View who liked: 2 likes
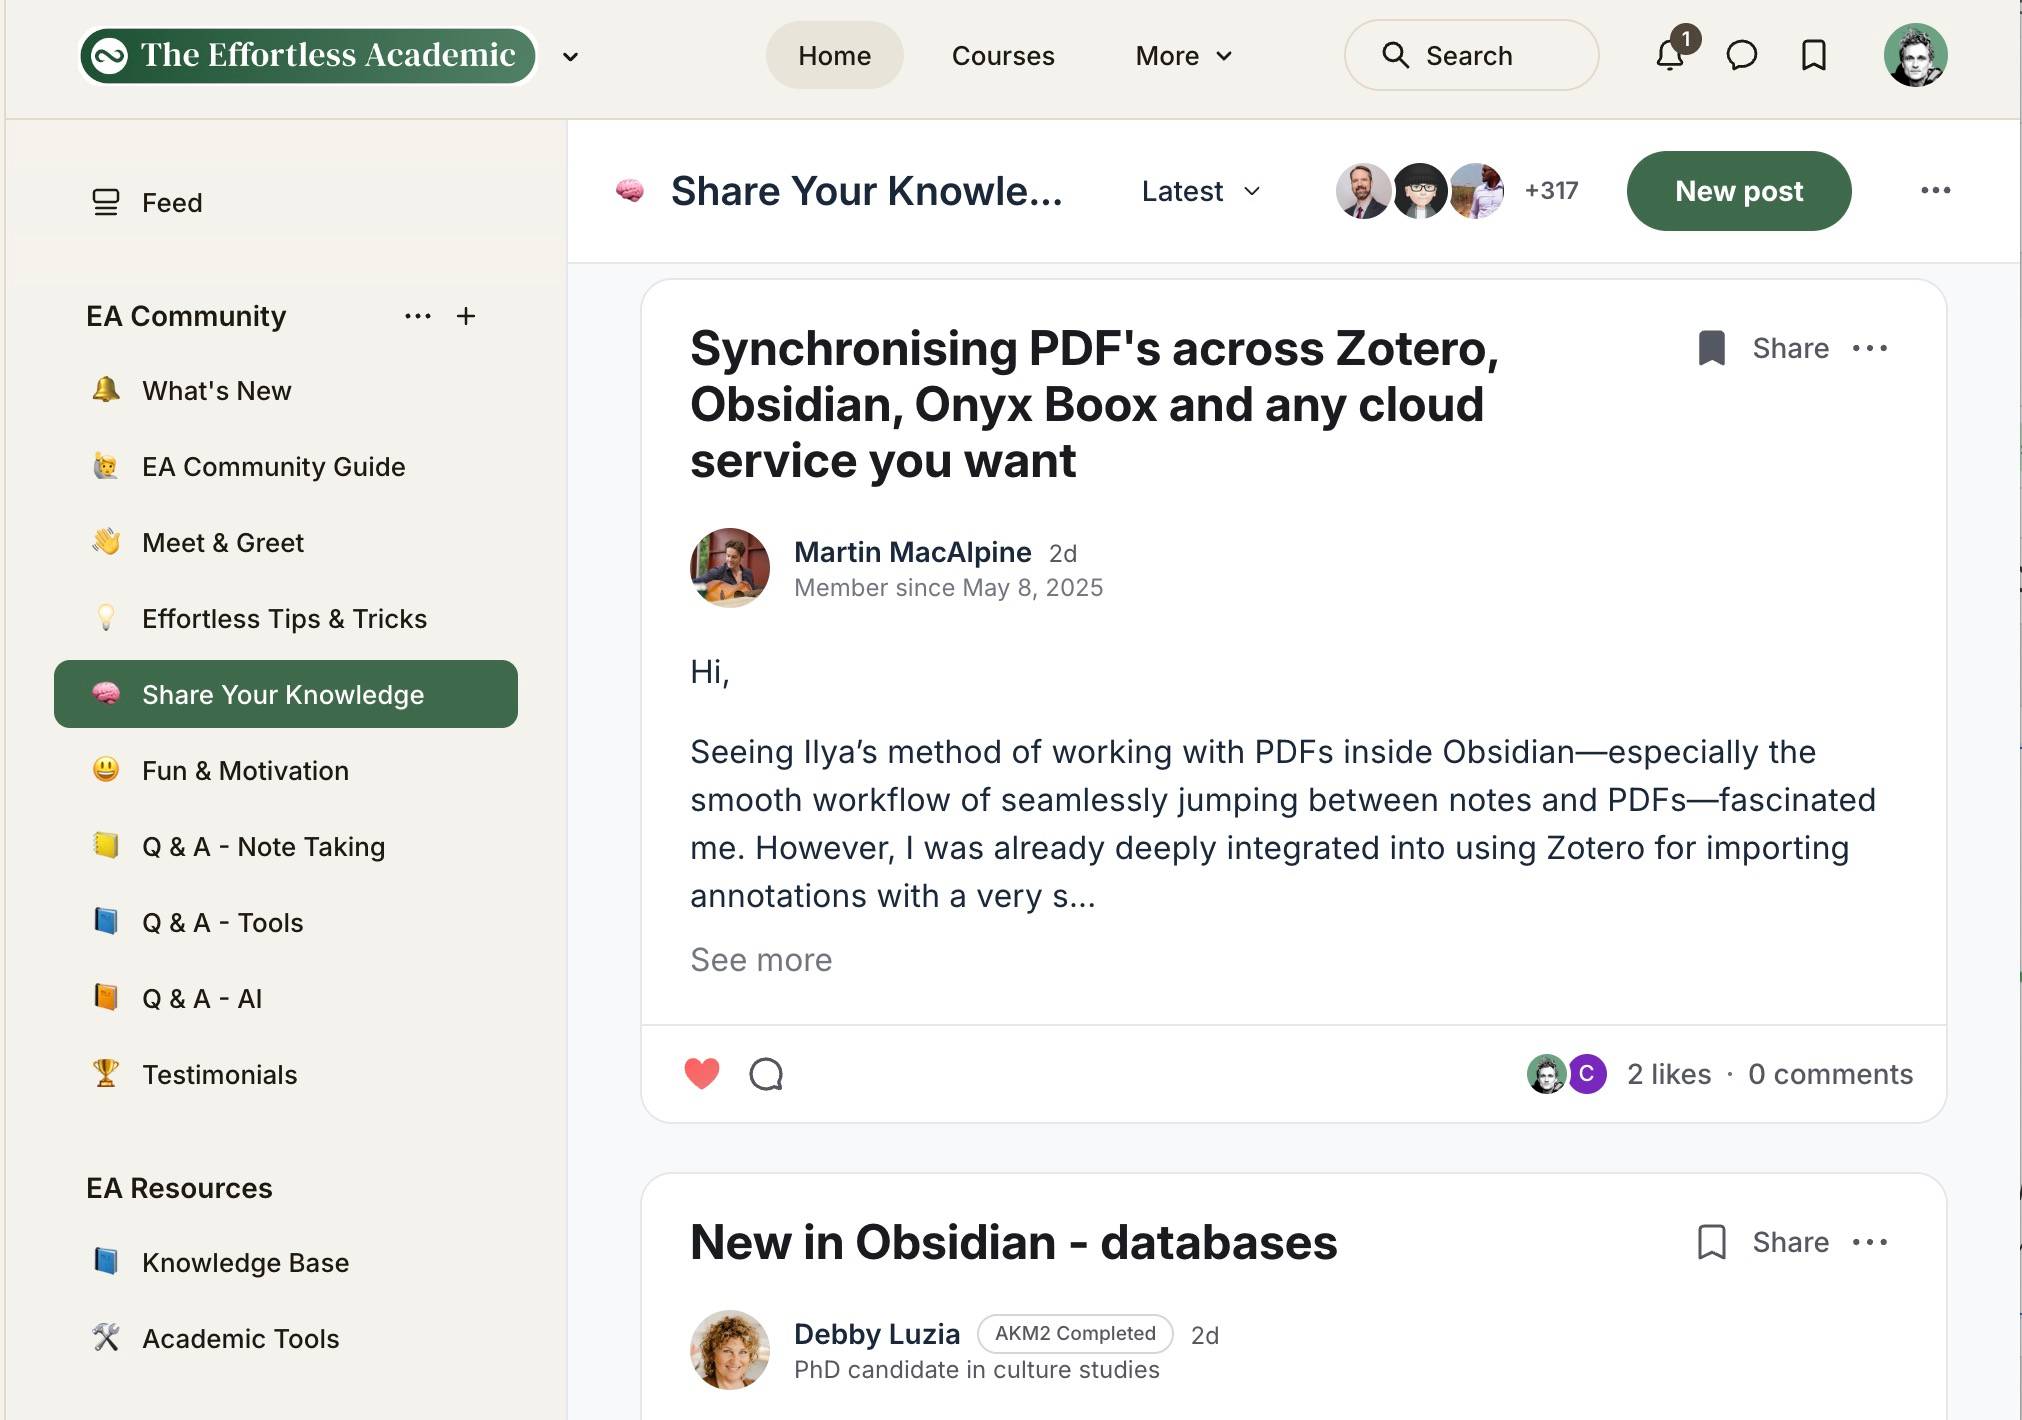The width and height of the screenshot is (2022, 1420). [1669, 1074]
